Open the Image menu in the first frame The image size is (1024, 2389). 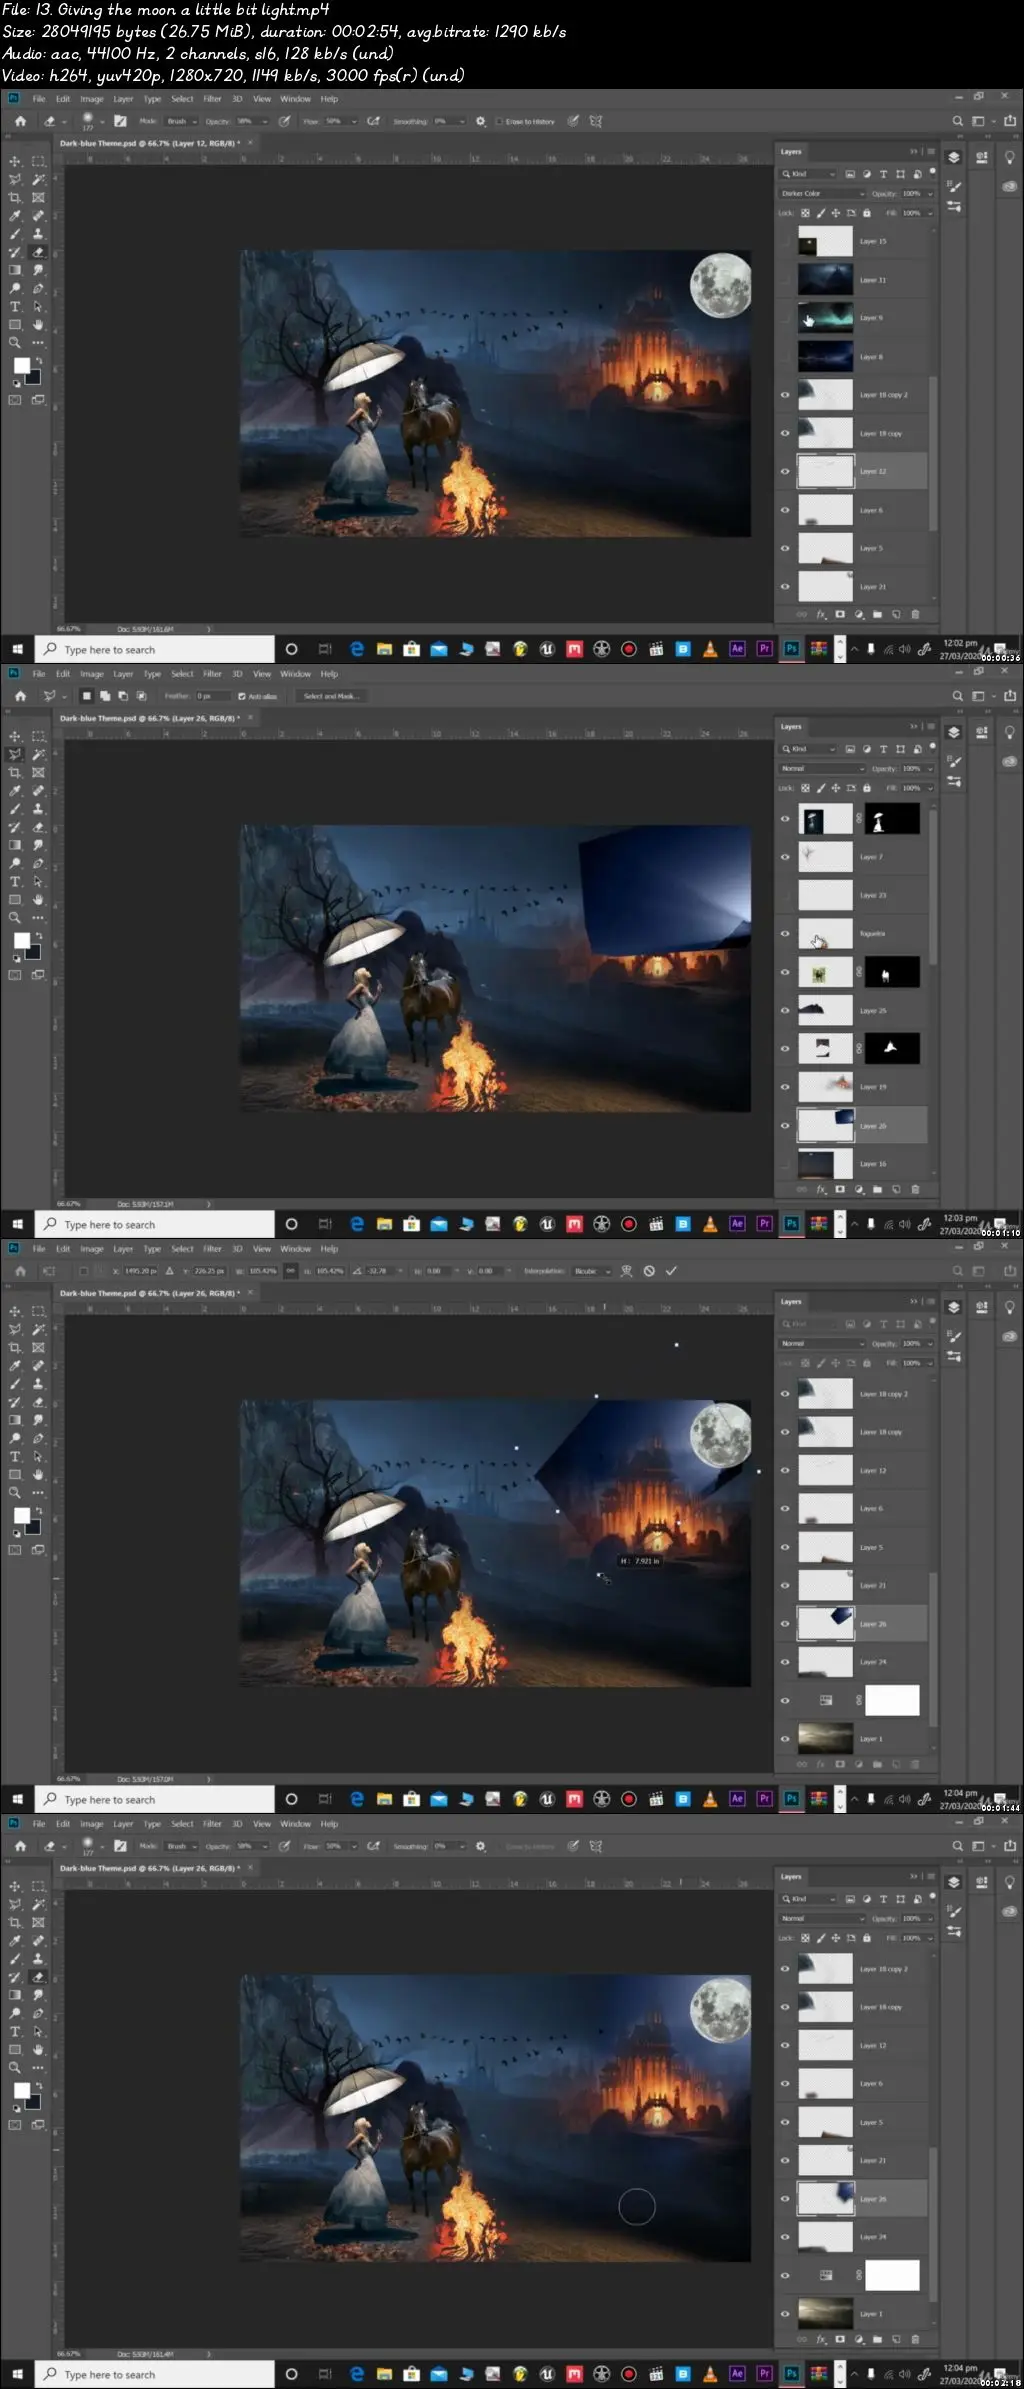click(x=92, y=99)
